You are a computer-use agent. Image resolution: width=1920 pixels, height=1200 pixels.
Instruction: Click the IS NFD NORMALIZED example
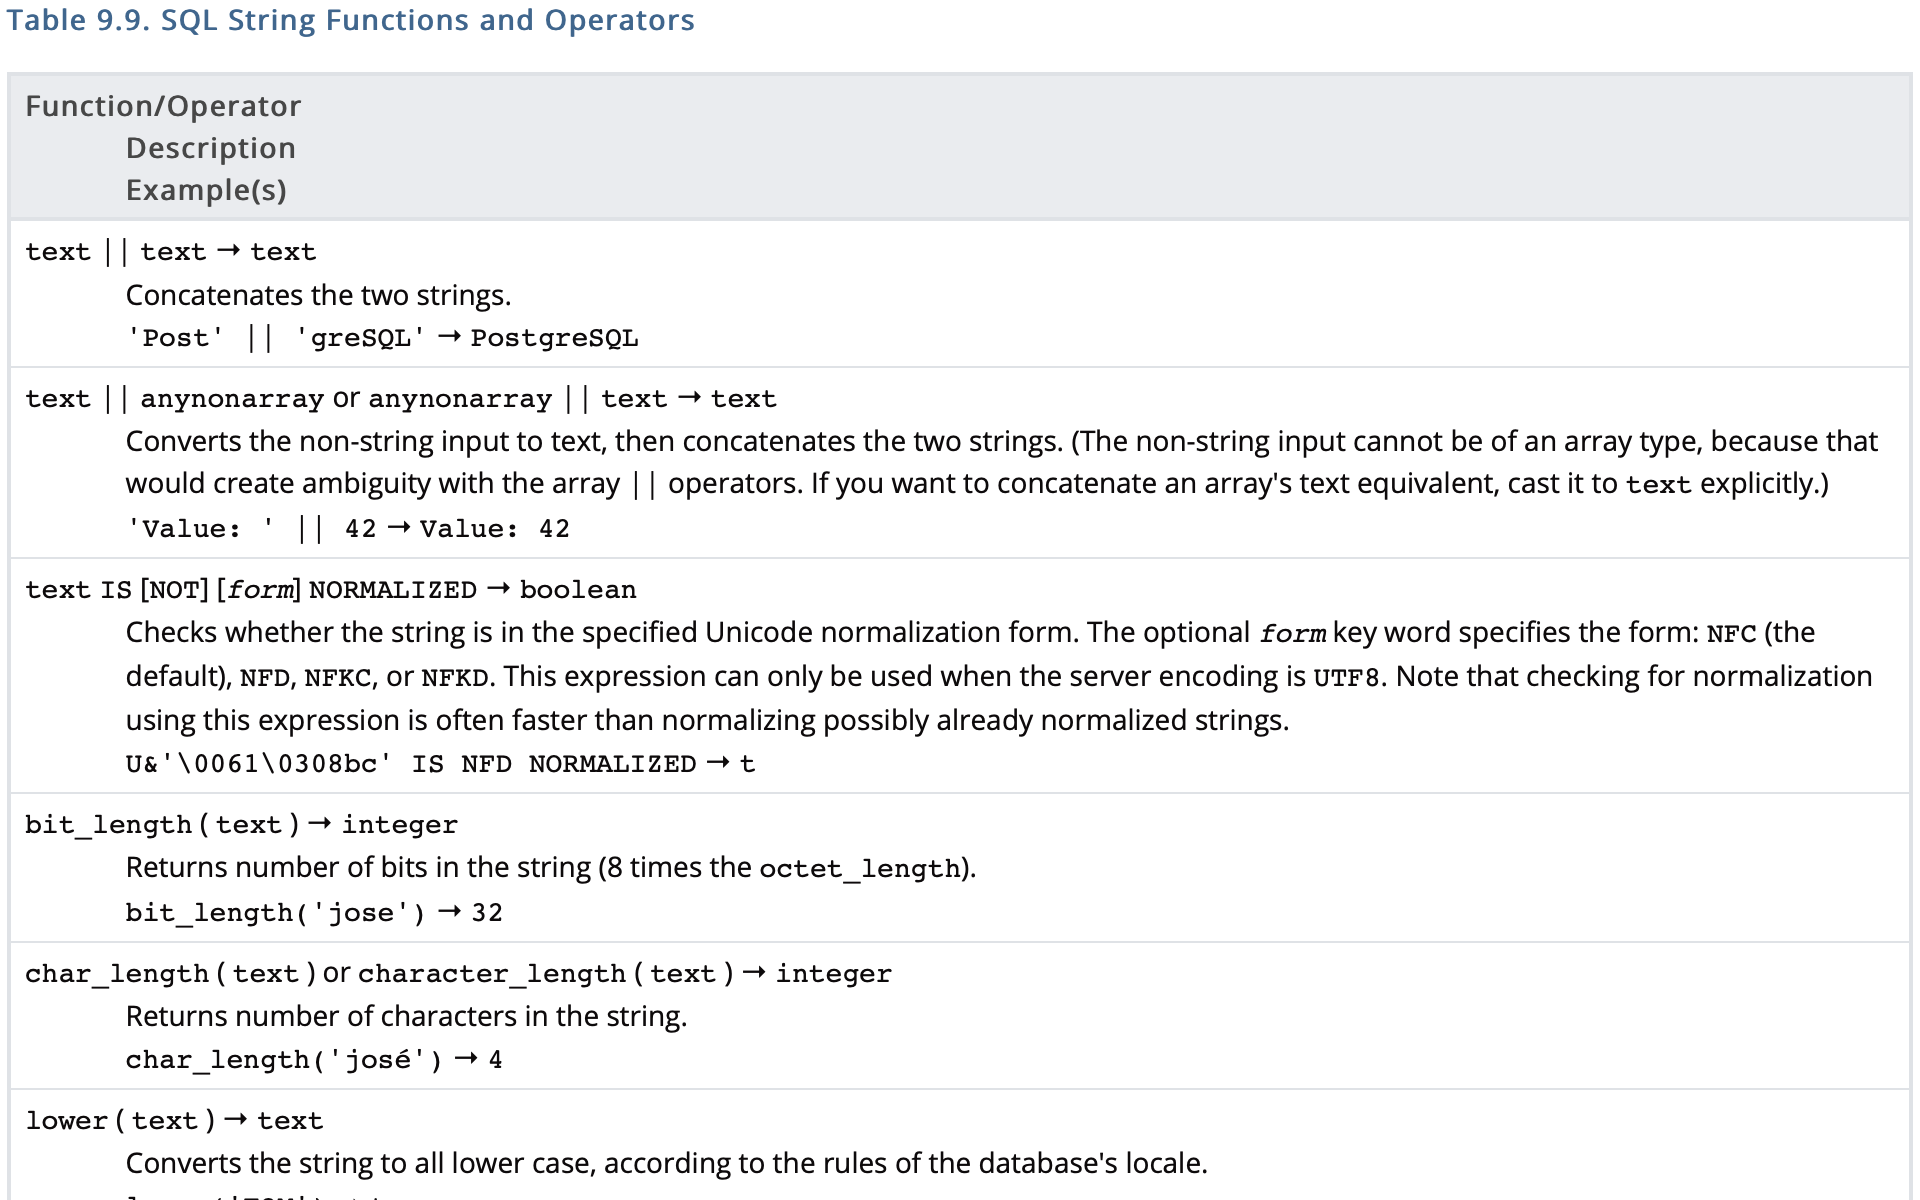(x=410, y=764)
